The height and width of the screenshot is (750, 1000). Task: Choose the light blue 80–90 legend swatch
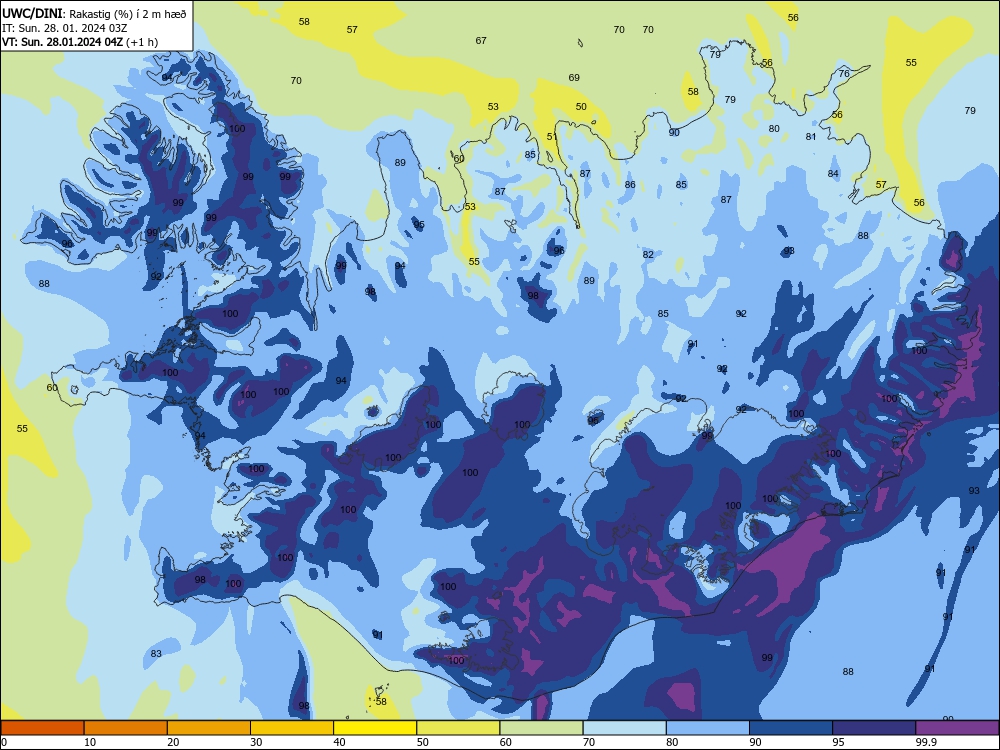[708, 728]
